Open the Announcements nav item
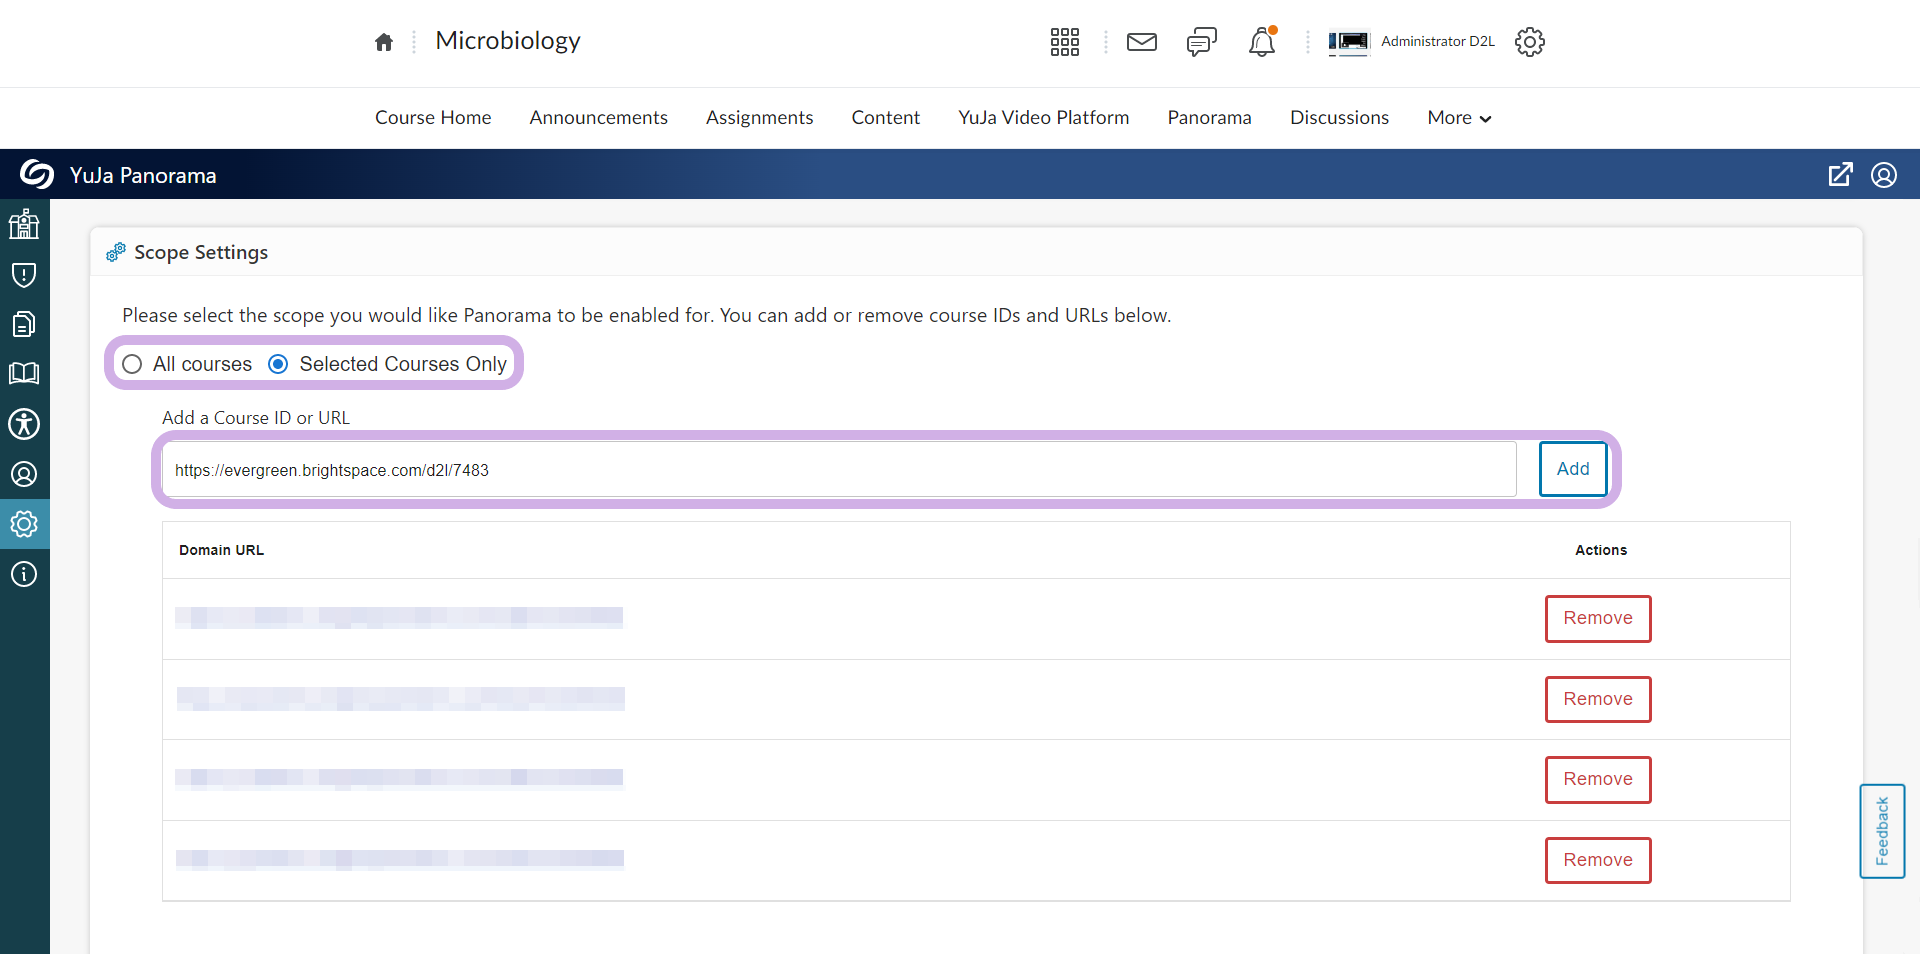The height and width of the screenshot is (954, 1920). pos(598,118)
